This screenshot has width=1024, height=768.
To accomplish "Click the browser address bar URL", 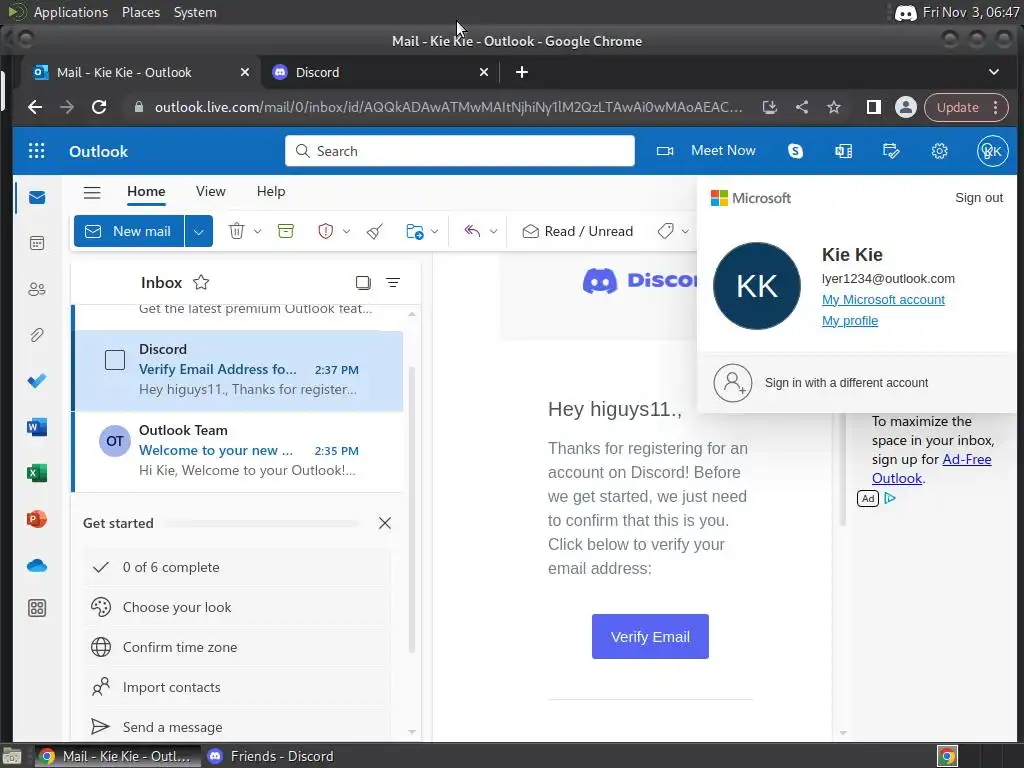I will [448, 107].
